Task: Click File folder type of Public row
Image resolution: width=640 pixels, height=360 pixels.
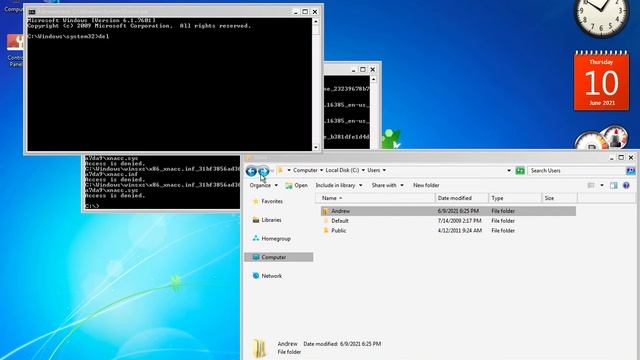Action: 503,231
